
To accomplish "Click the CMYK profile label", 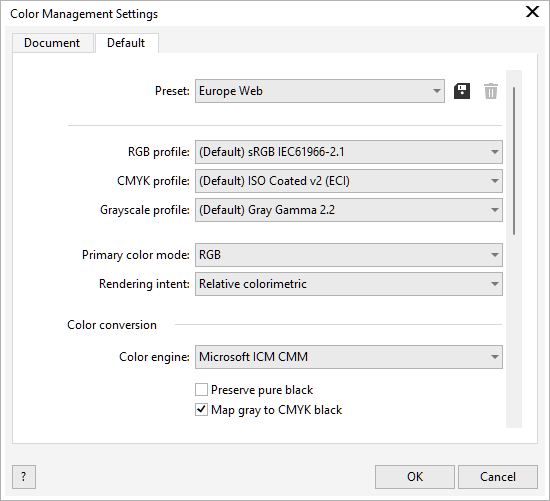I will (153, 181).
